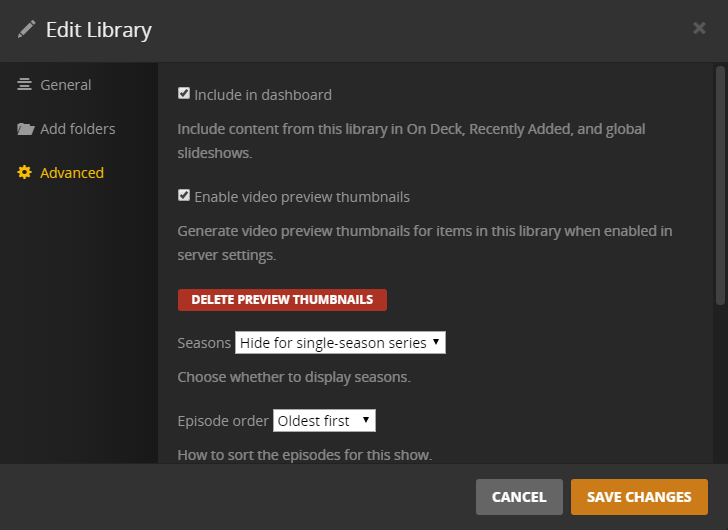Click the dialog's vertical scrollbar

pos(719,185)
